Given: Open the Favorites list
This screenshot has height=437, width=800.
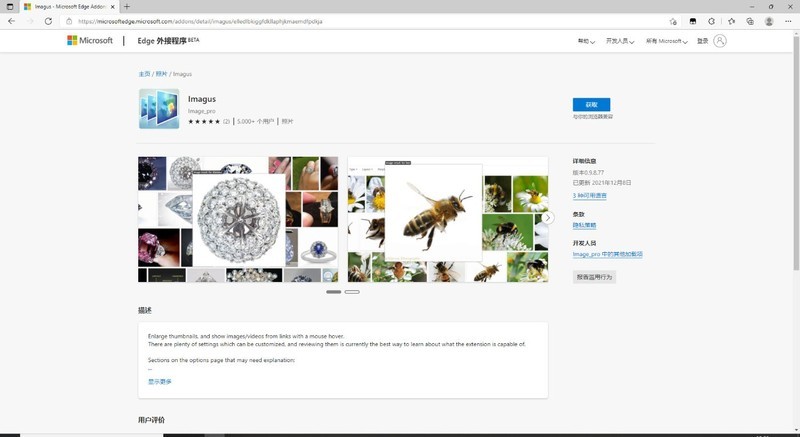Looking at the screenshot, I should (731, 21).
